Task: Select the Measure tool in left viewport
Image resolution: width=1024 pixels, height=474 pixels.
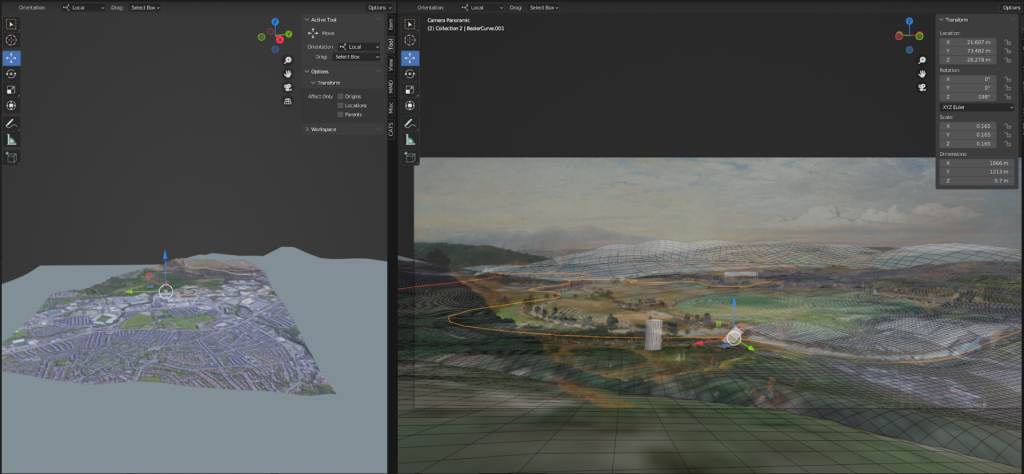Action: 11,139
